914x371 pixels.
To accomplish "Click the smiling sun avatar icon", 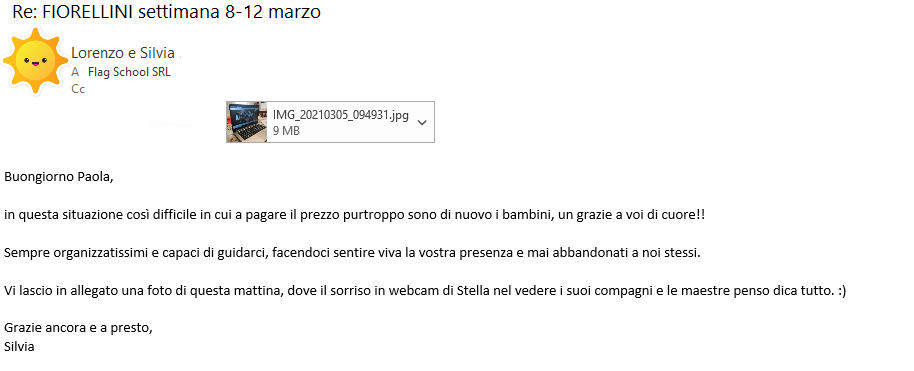I will pos(34,60).
